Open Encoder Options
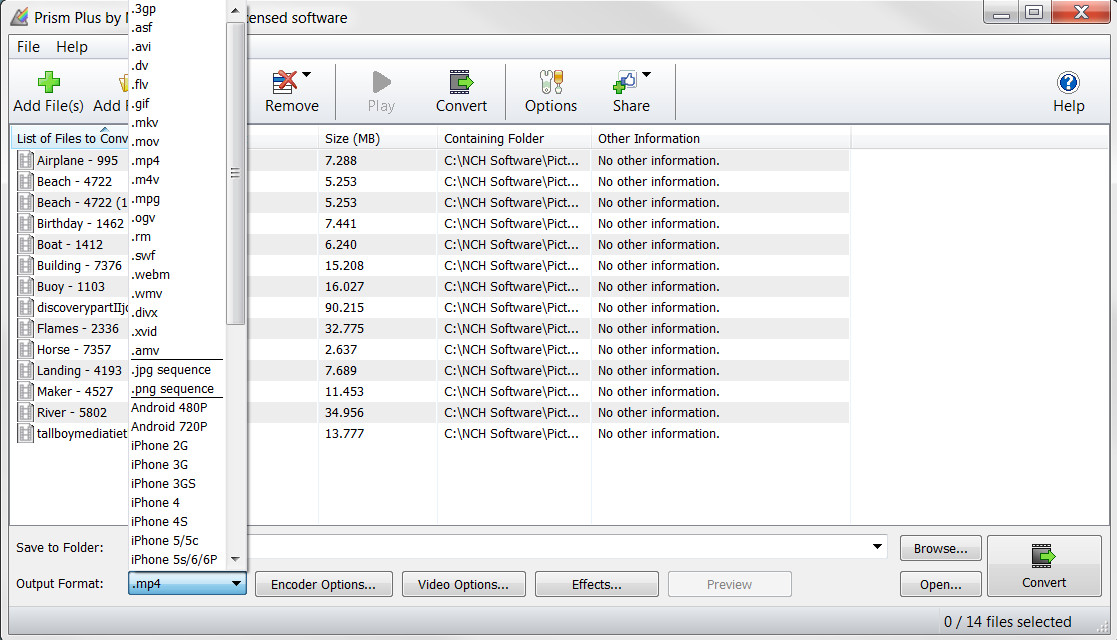This screenshot has height=640, width=1117. pos(323,584)
